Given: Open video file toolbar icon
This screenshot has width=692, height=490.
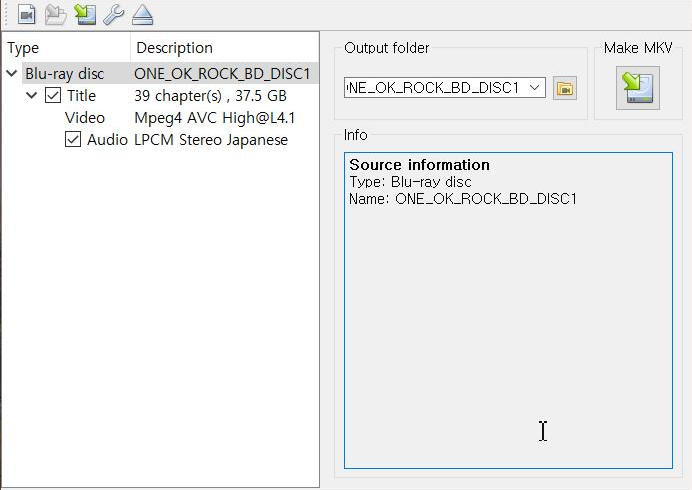Looking at the screenshot, I should pos(27,15).
